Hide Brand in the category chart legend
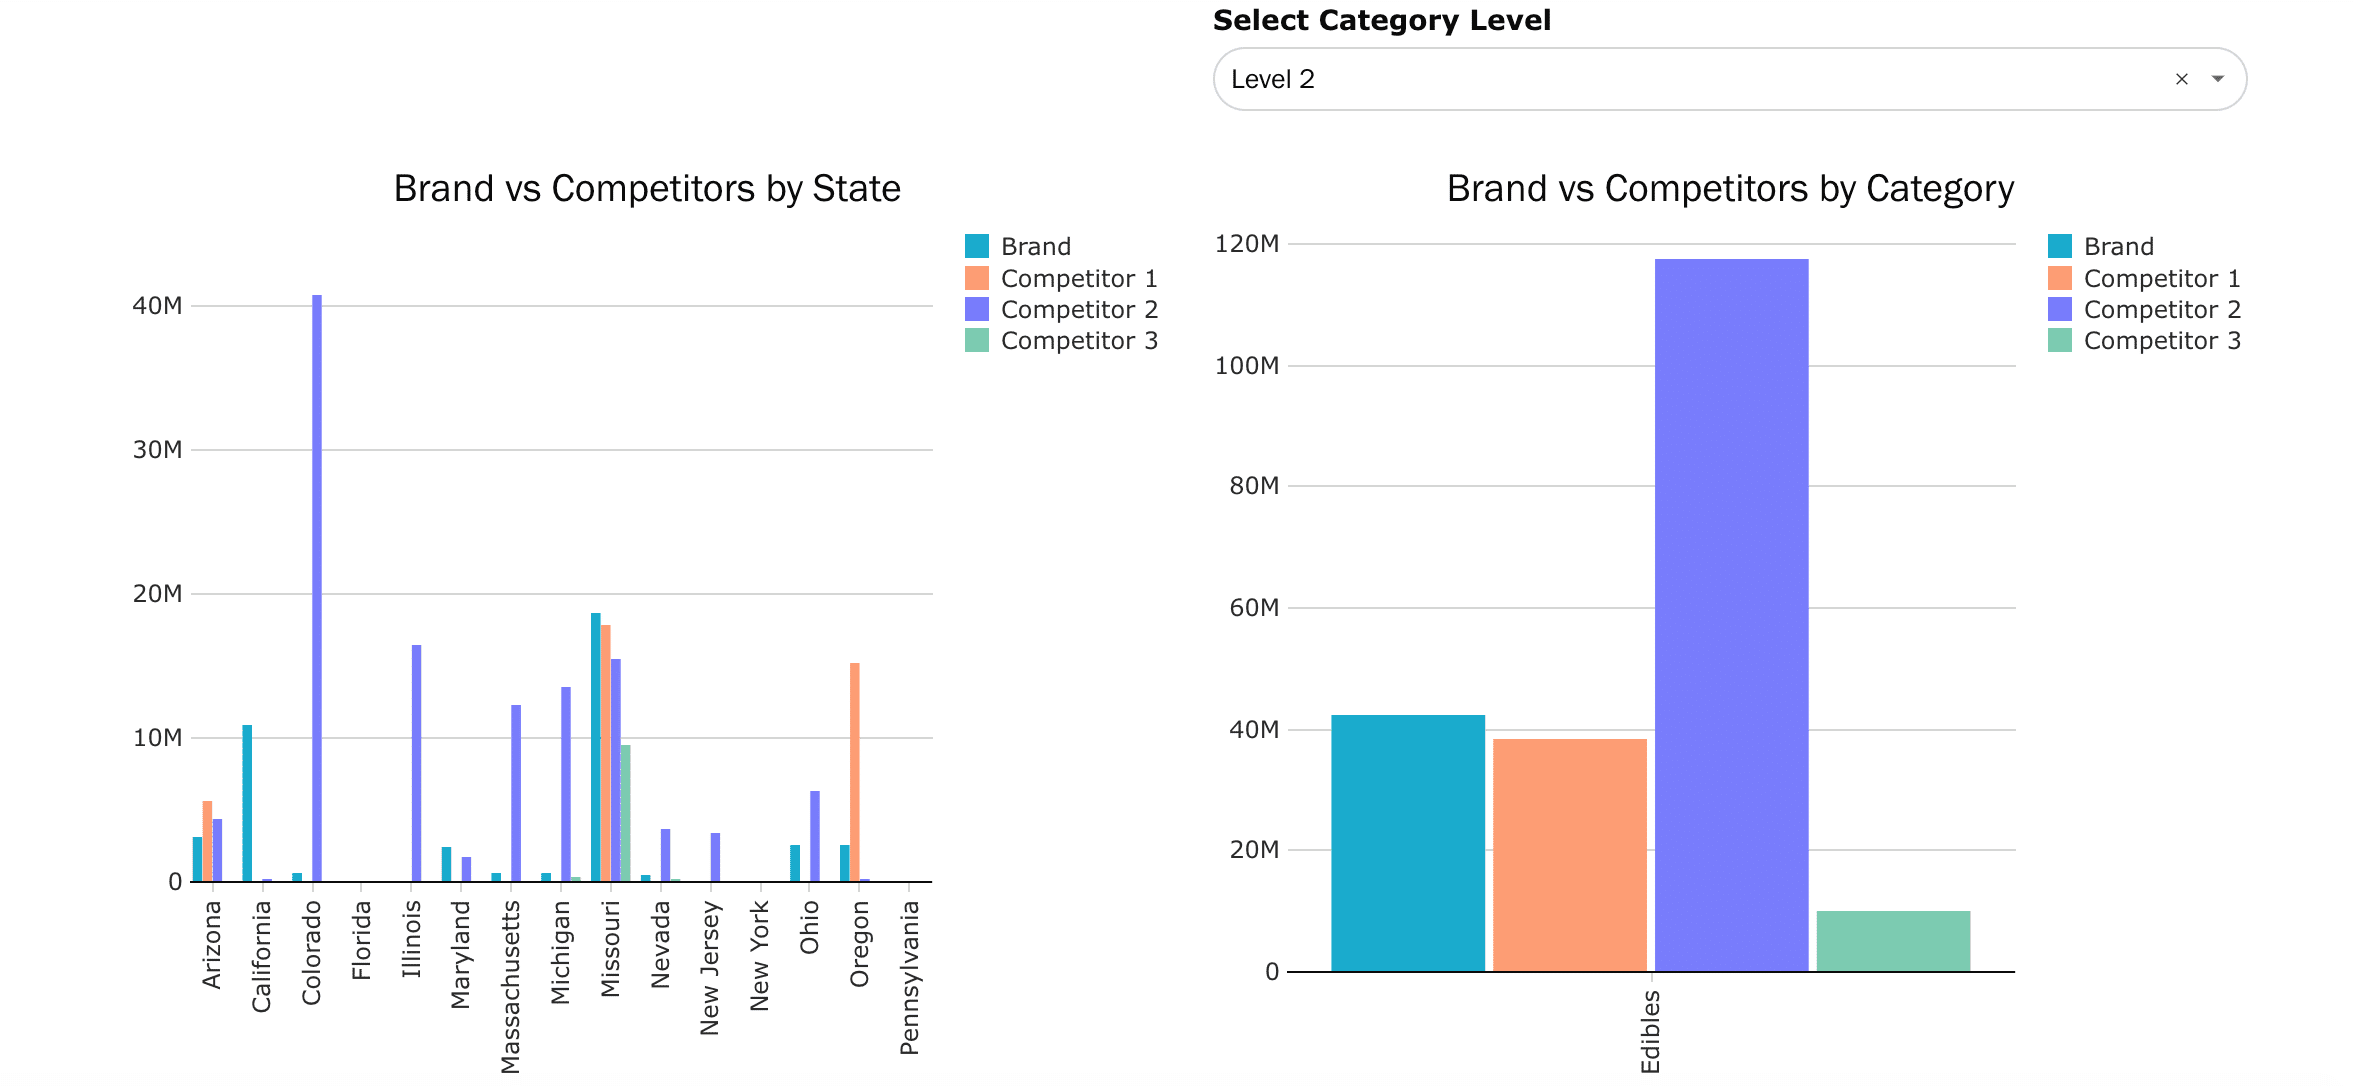The image size is (2354, 1086). (2119, 246)
